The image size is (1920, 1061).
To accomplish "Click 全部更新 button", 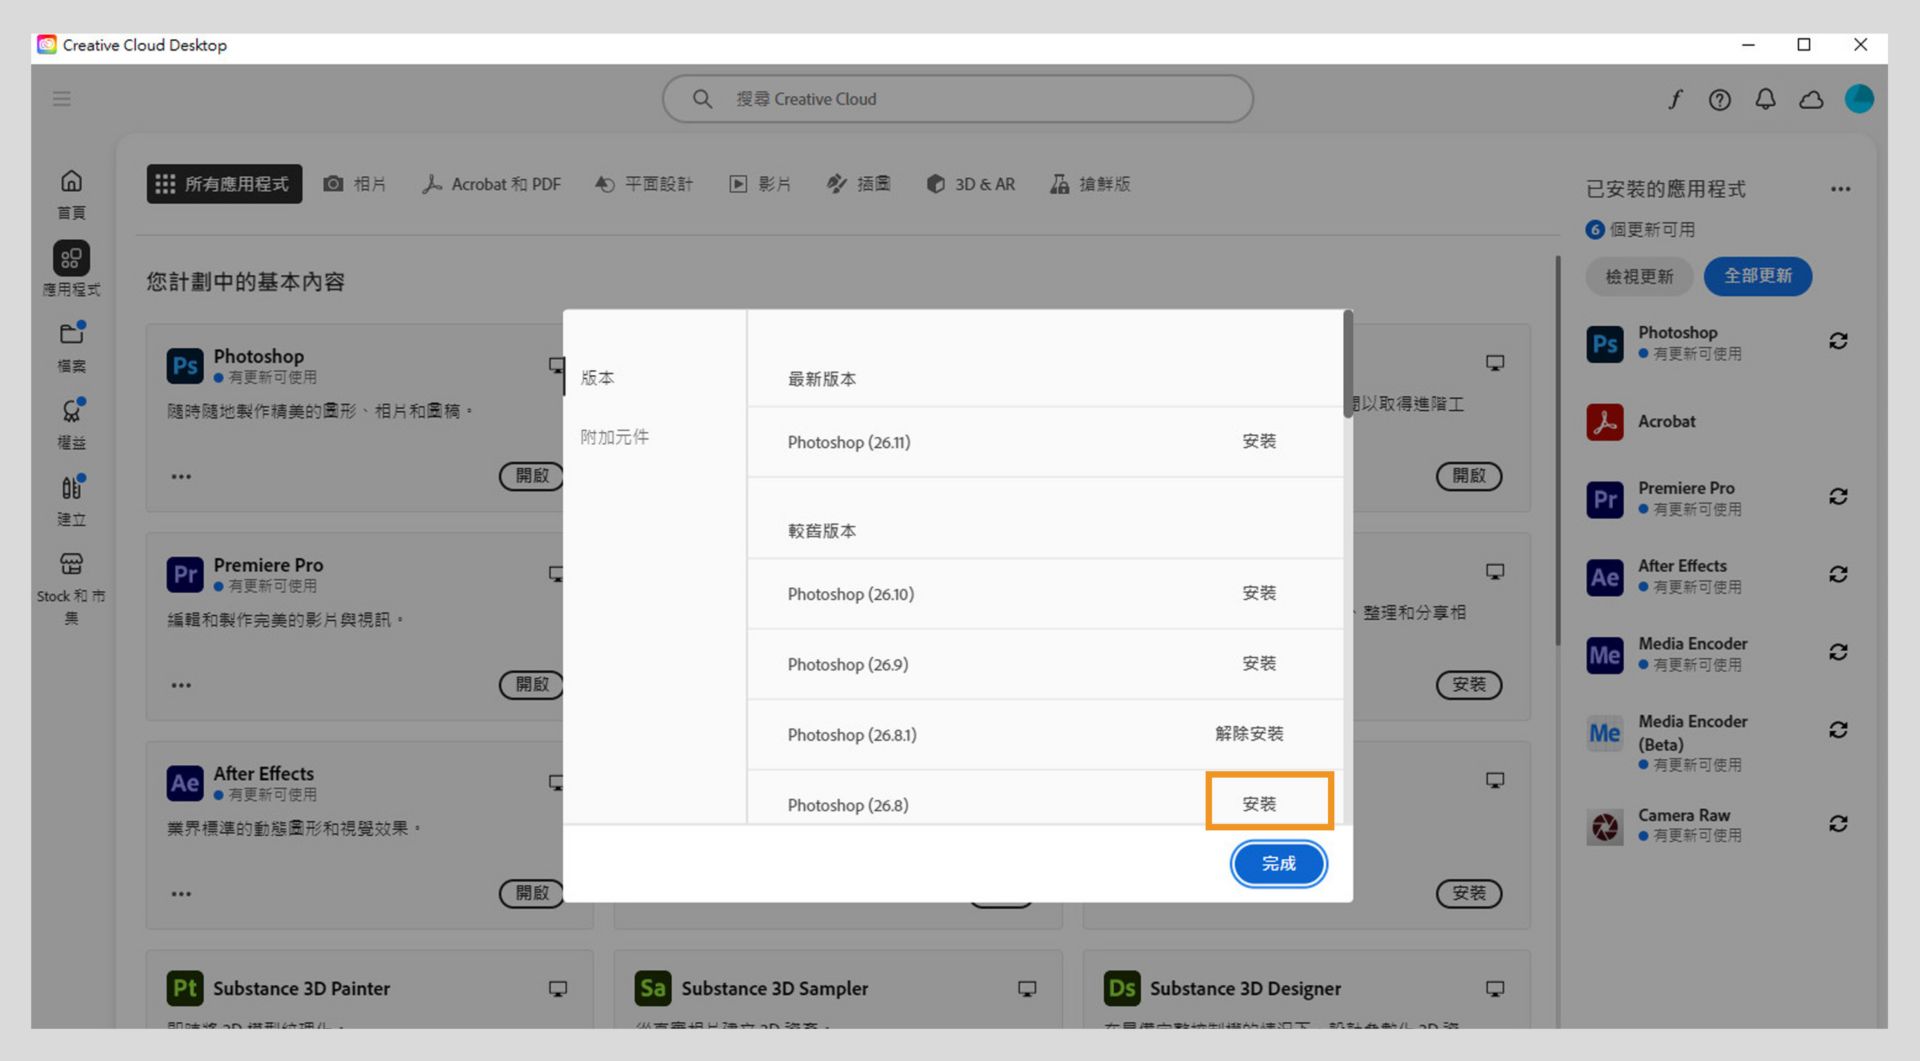I will coord(1758,276).
